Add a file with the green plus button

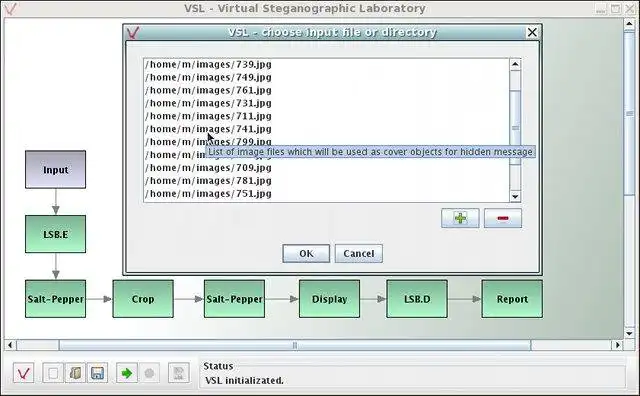coord(460,218)
